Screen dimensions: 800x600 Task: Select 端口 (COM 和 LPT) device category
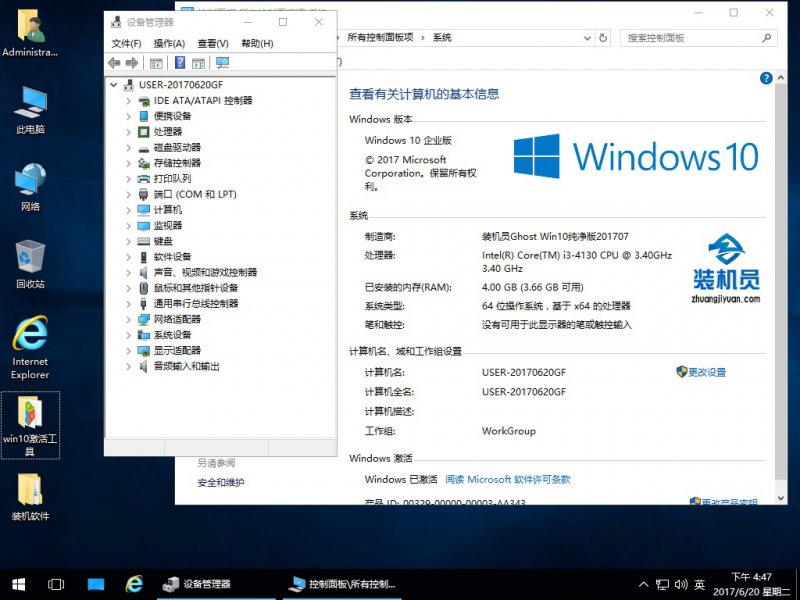point(194,194)
